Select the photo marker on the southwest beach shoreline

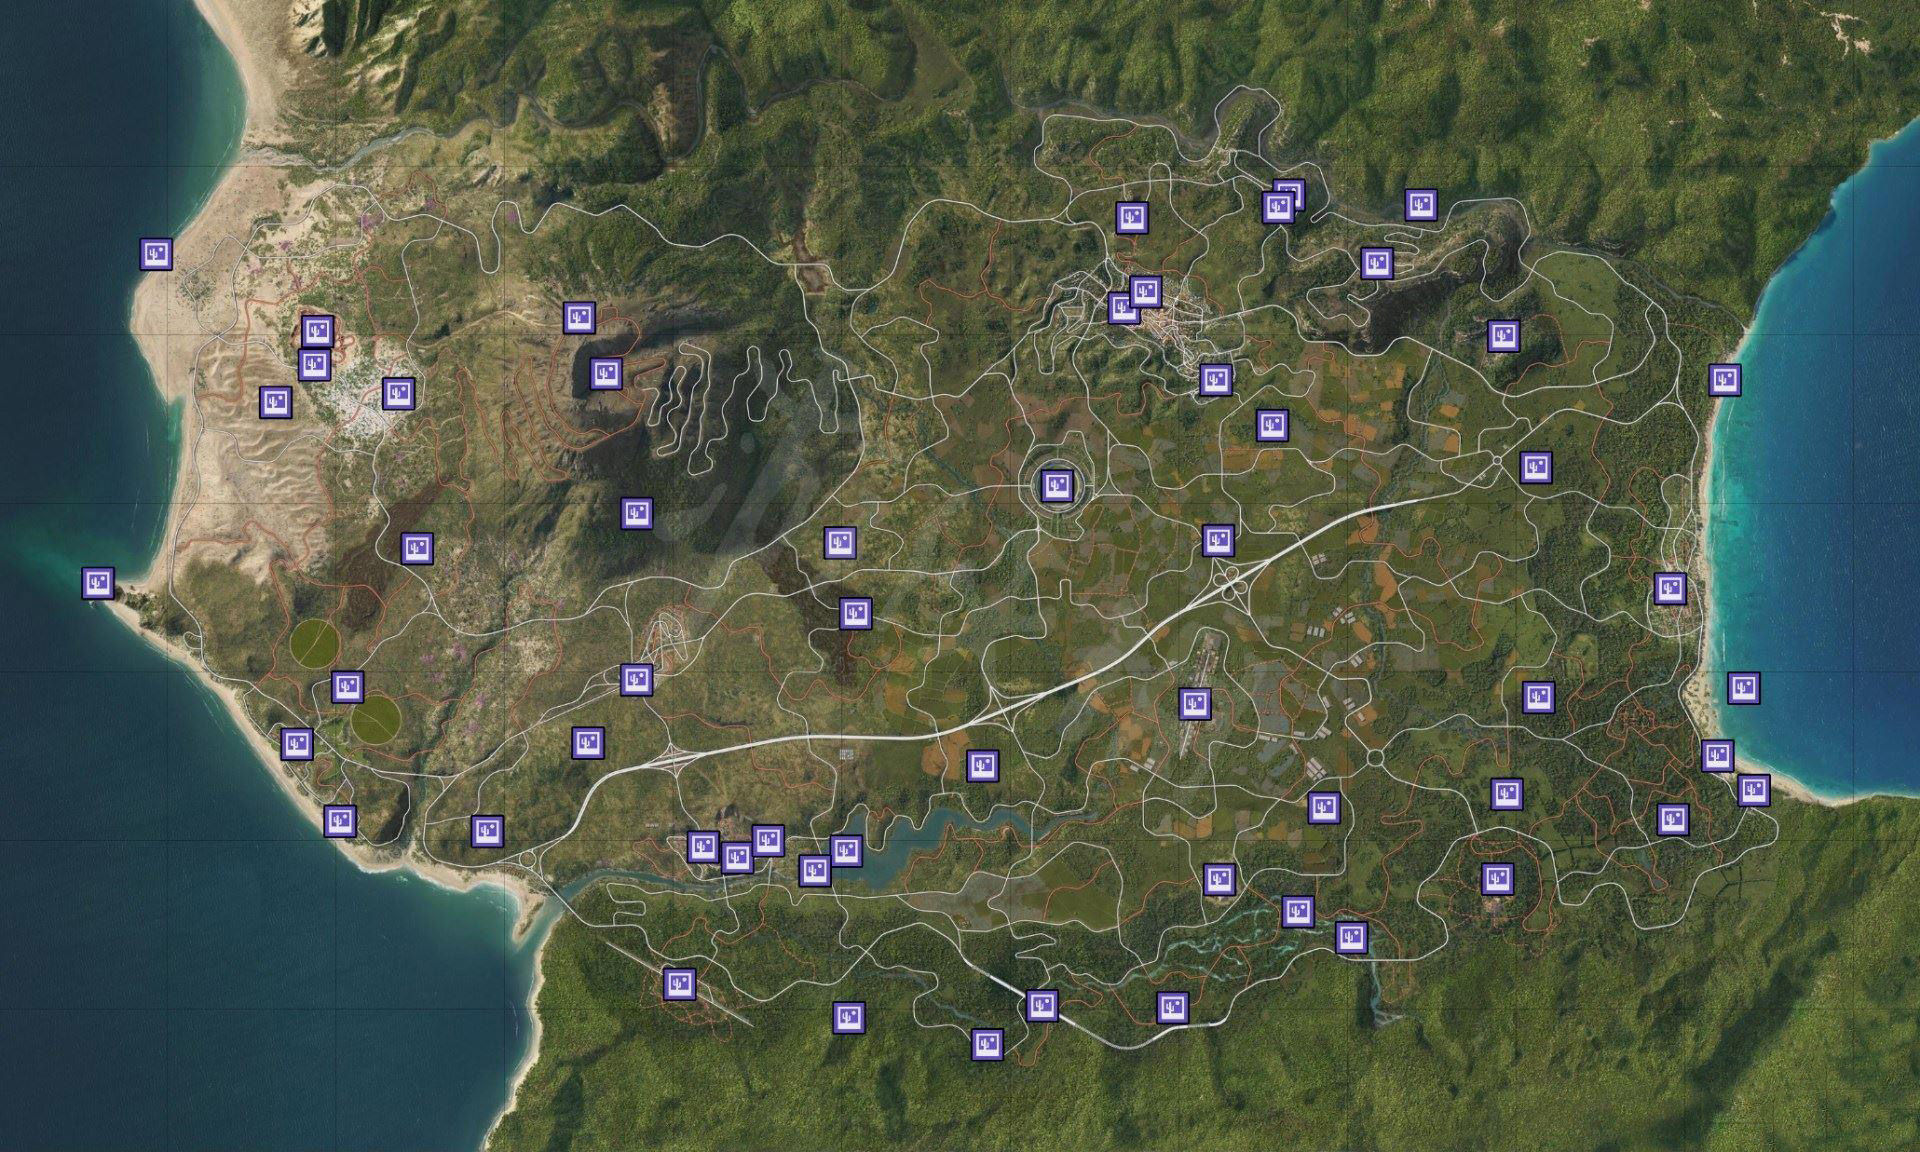tap(340, 820)
